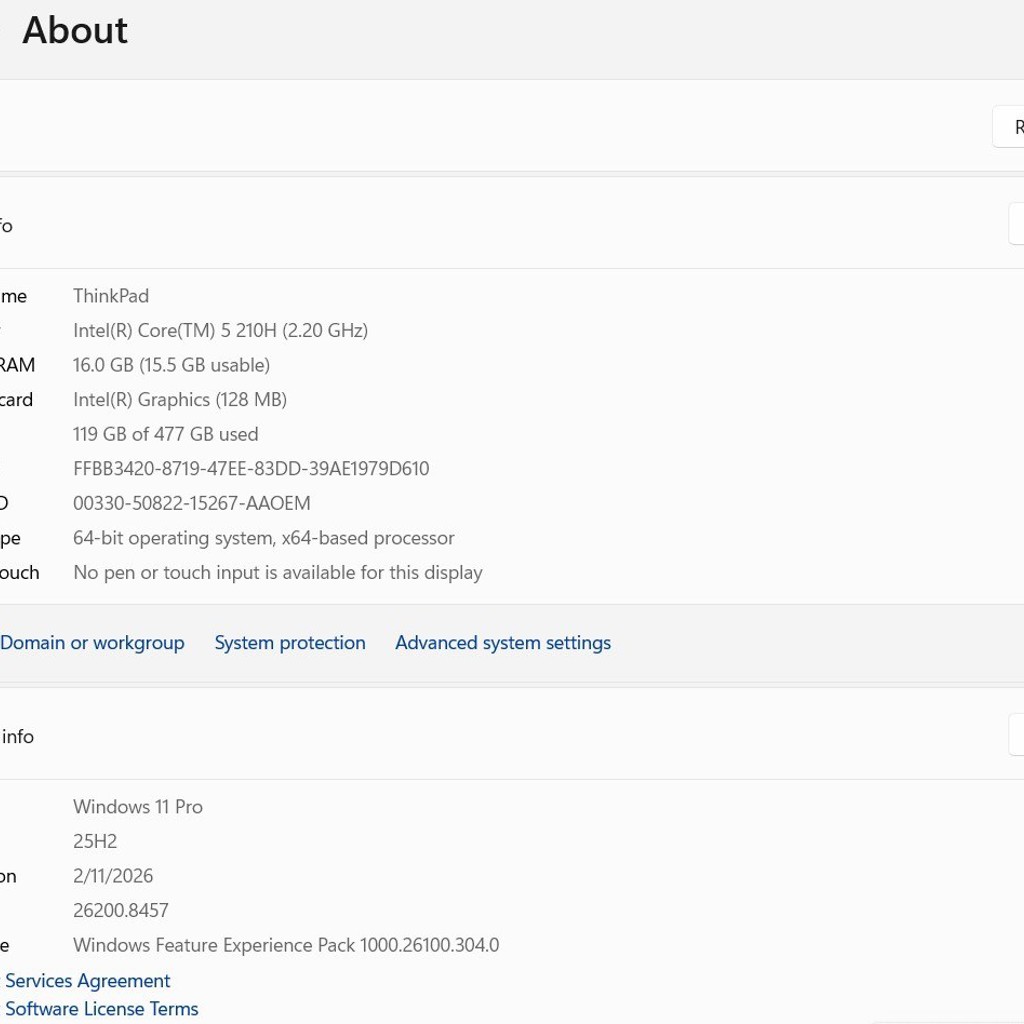Select device ID FFBB3420-8719-47EE-83DD-39AE1979D610
This screenshot has height=1024, width=1024.
(x=251, y=469)
